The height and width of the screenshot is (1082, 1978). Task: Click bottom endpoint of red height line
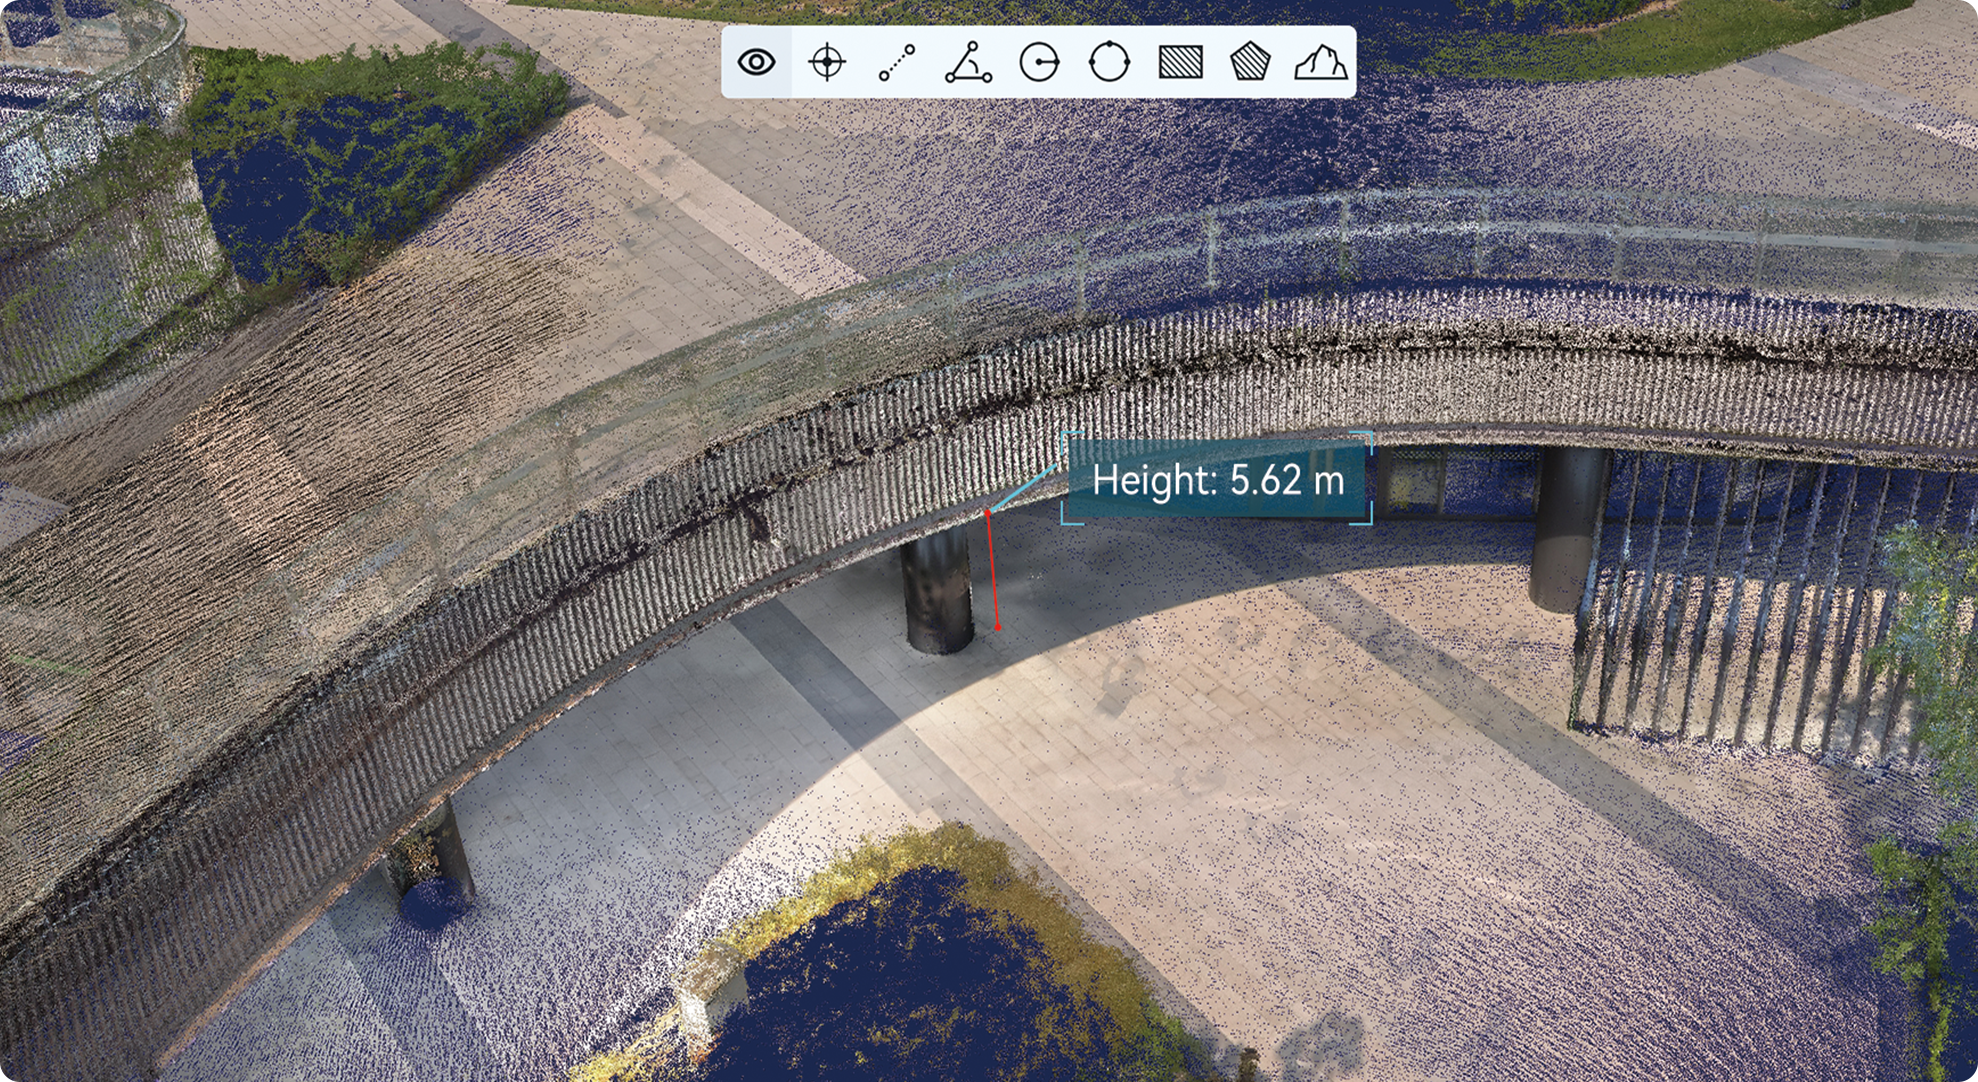point(998,627)
